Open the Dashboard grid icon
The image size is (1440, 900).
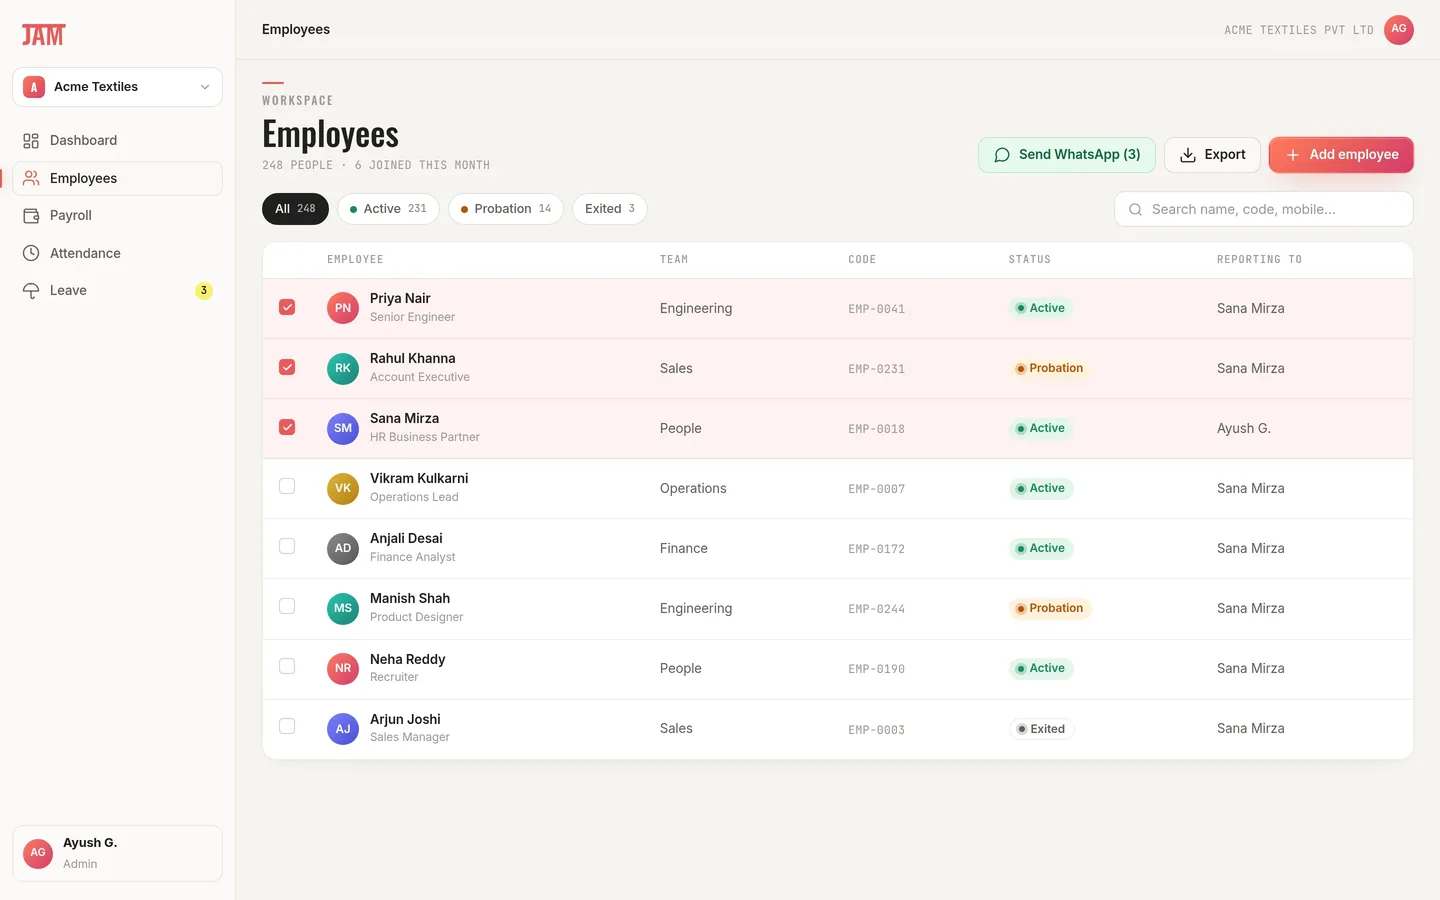31,141
